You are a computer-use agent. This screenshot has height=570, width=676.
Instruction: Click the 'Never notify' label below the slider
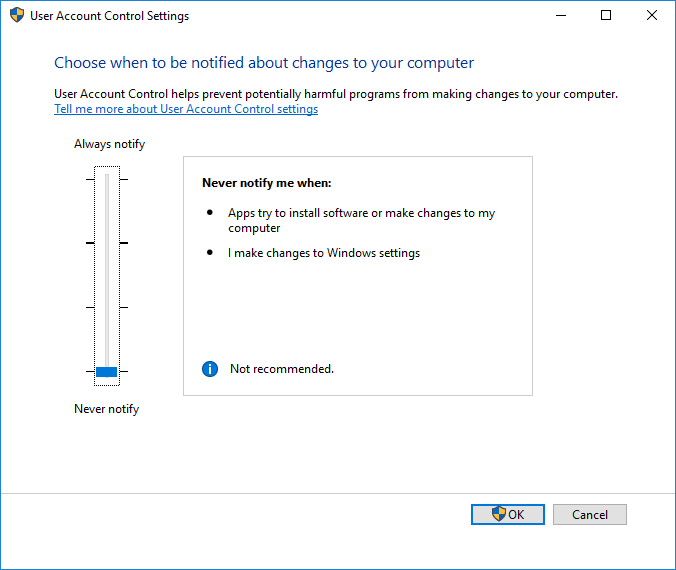tap(106, 409)
